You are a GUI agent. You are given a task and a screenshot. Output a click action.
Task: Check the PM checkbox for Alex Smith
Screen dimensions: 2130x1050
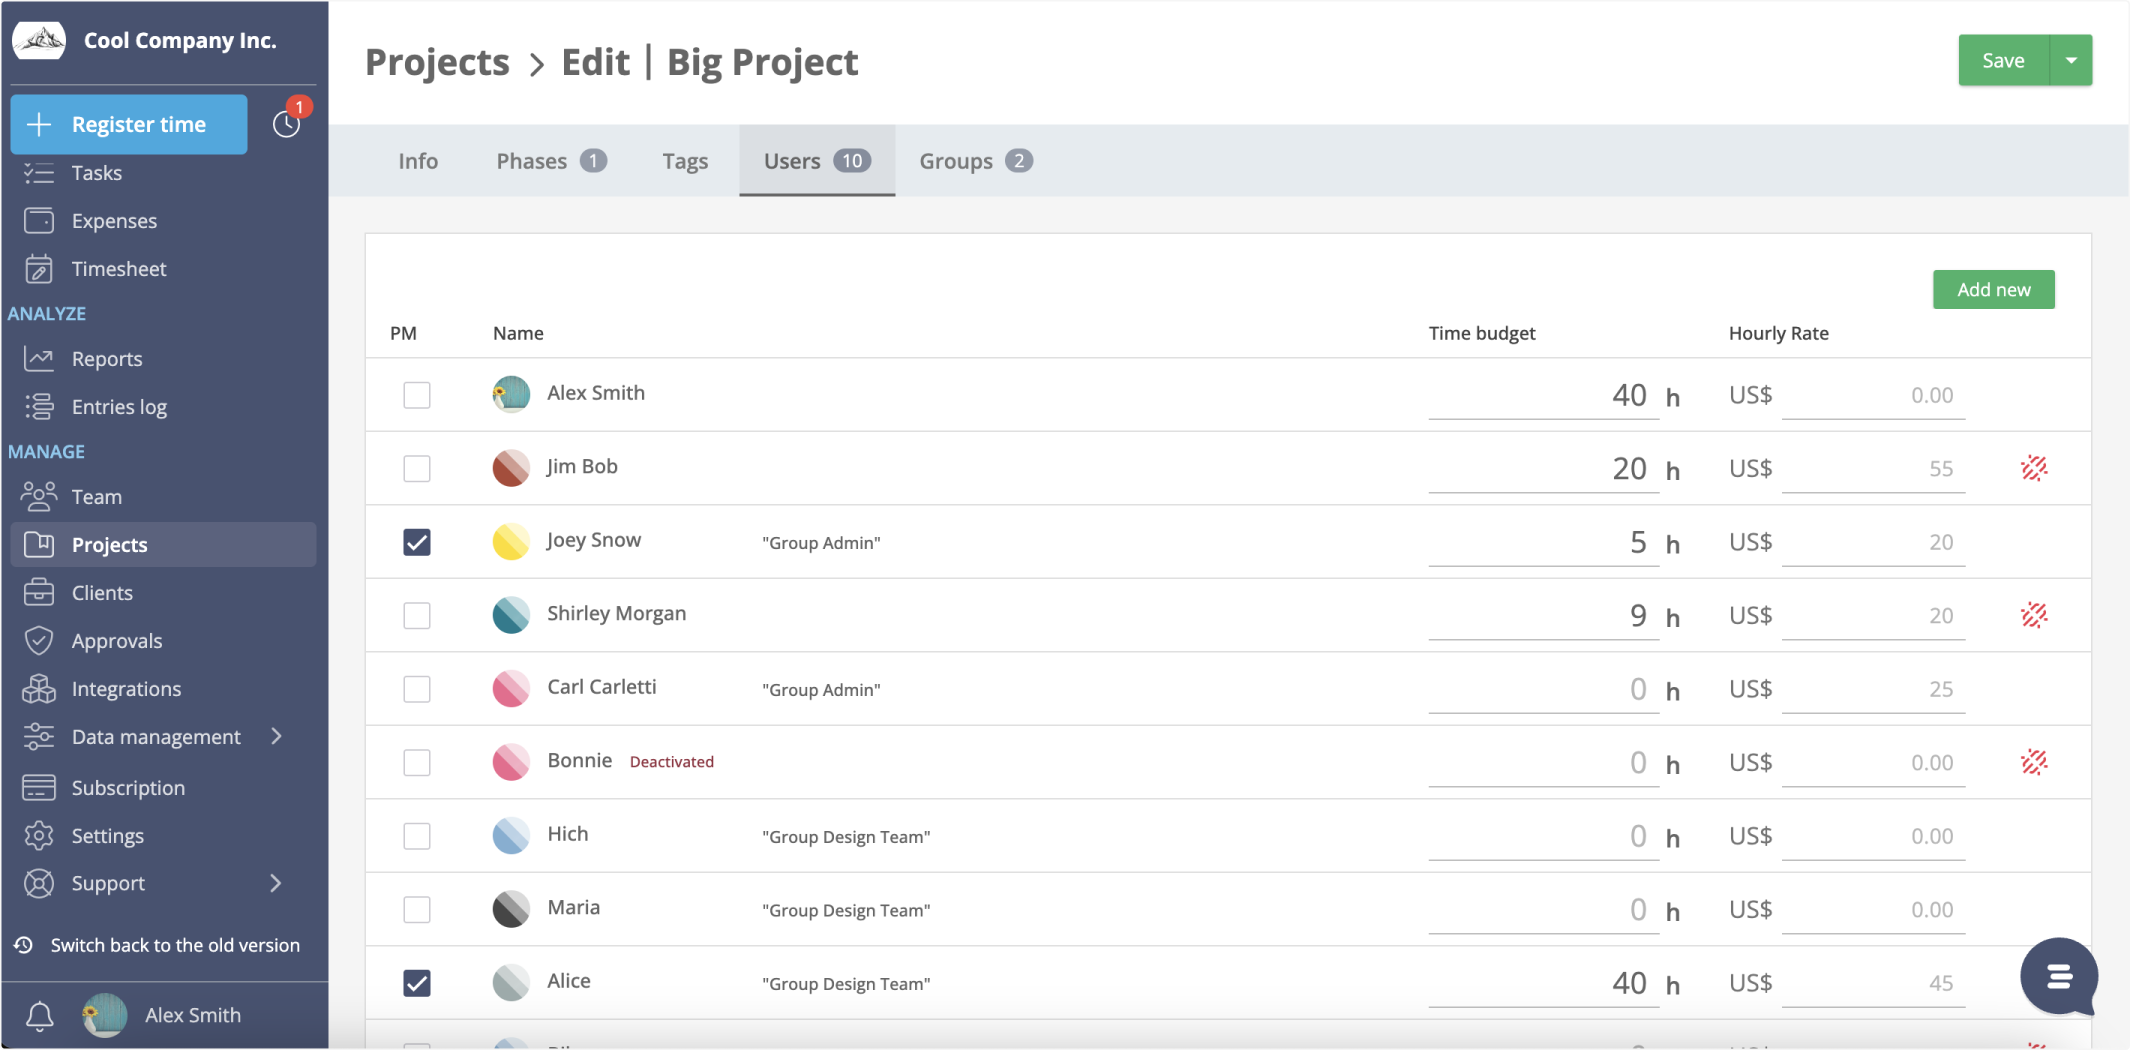(x=416, y=394)
